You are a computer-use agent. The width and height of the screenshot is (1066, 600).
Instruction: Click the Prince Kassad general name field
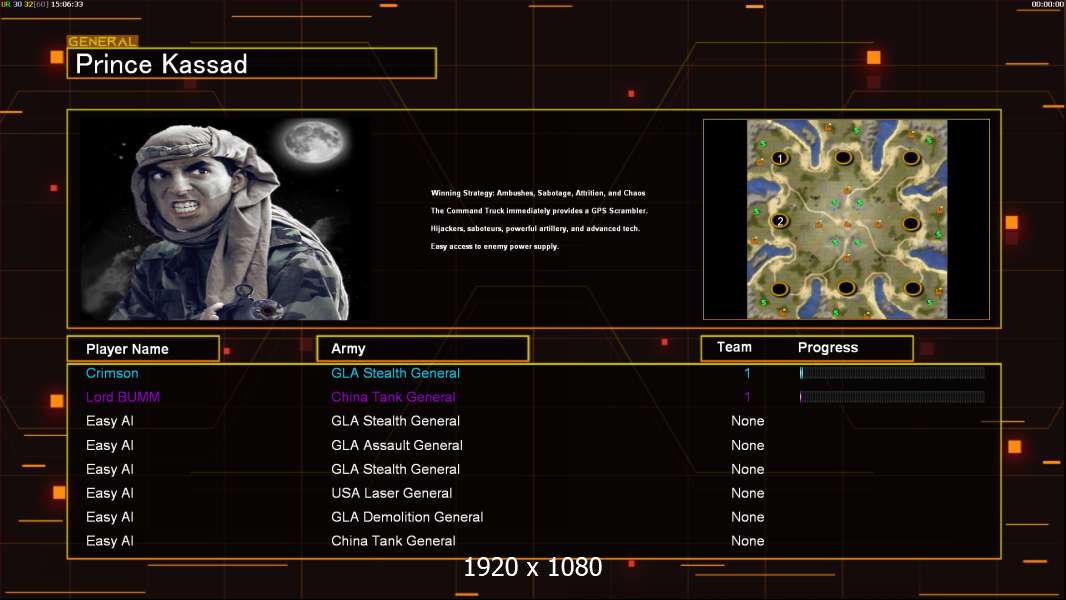pyautogui.click(x=252, y=63)
